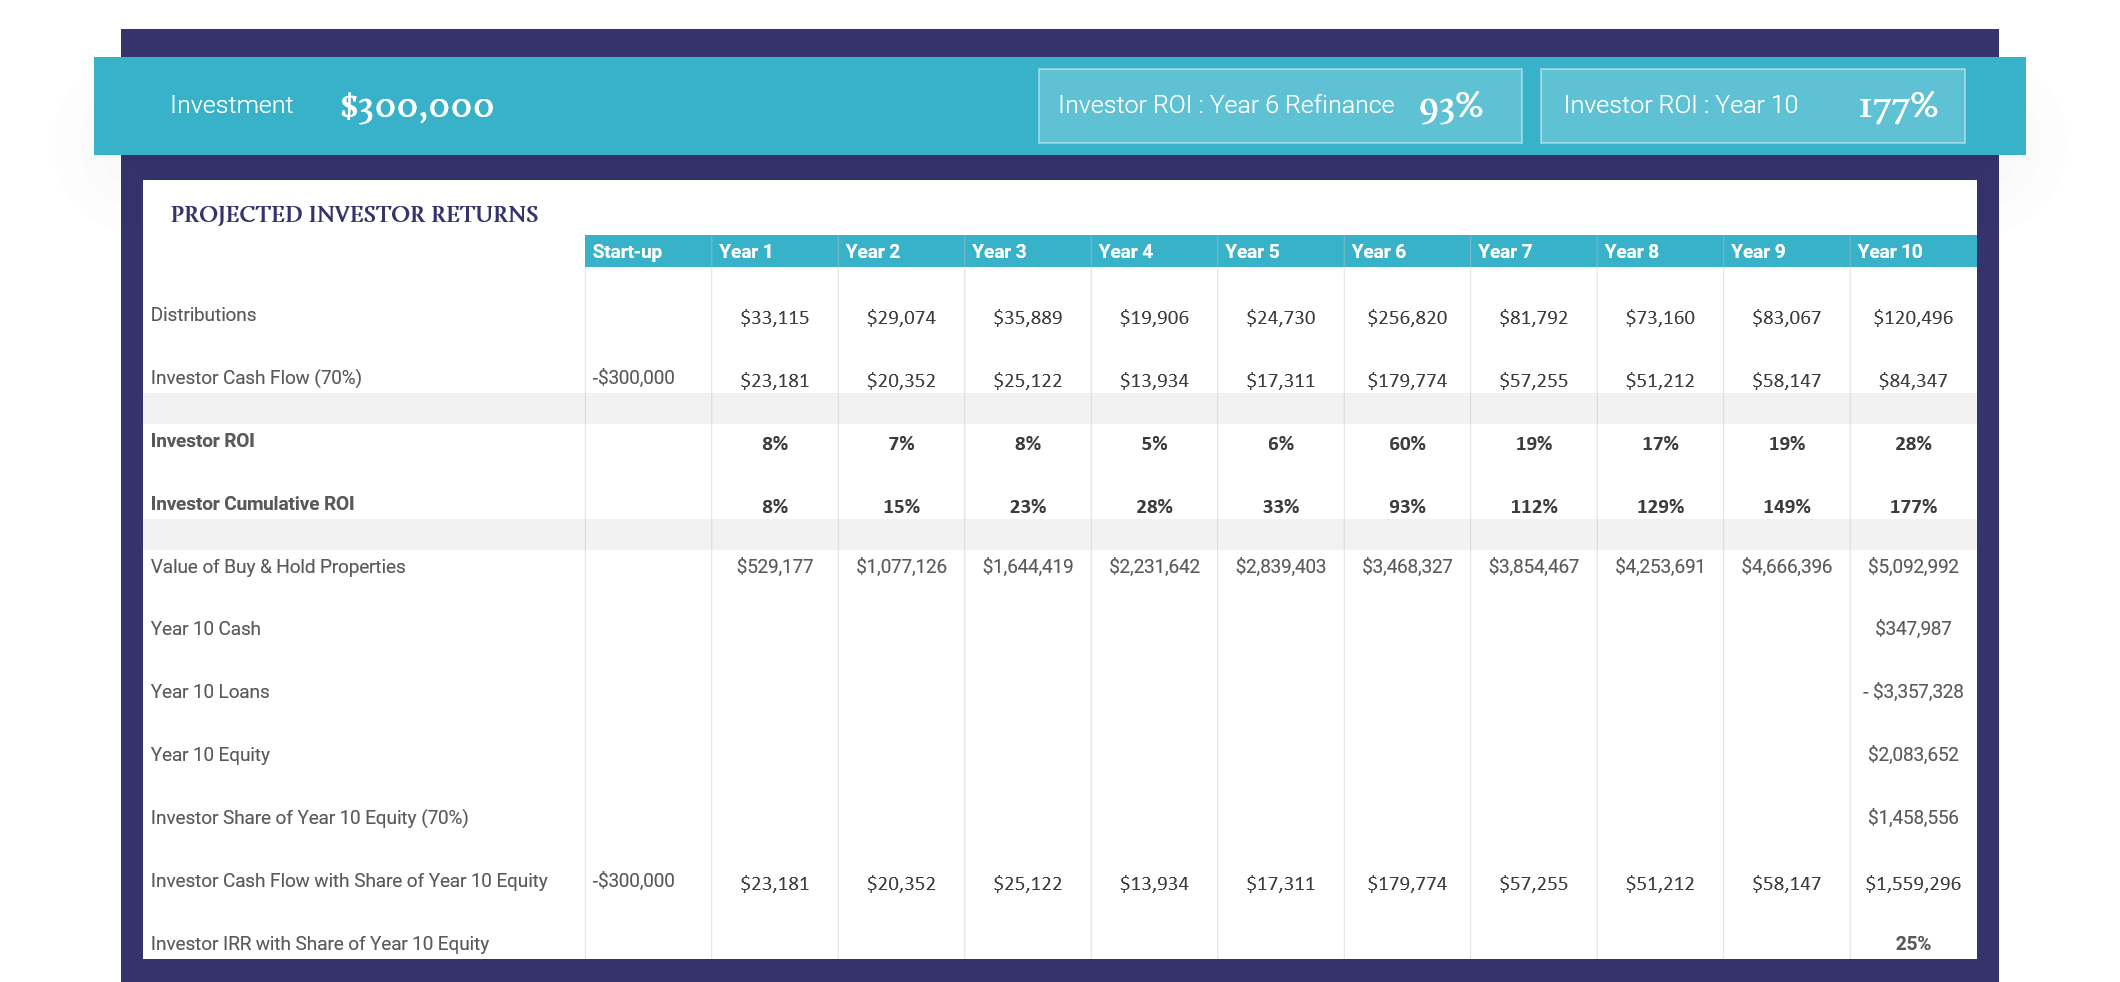Click the Investor ROI Year 6 Refinance box
The height and width of the screenshot is (982, 2120).
click(1280, 106)
